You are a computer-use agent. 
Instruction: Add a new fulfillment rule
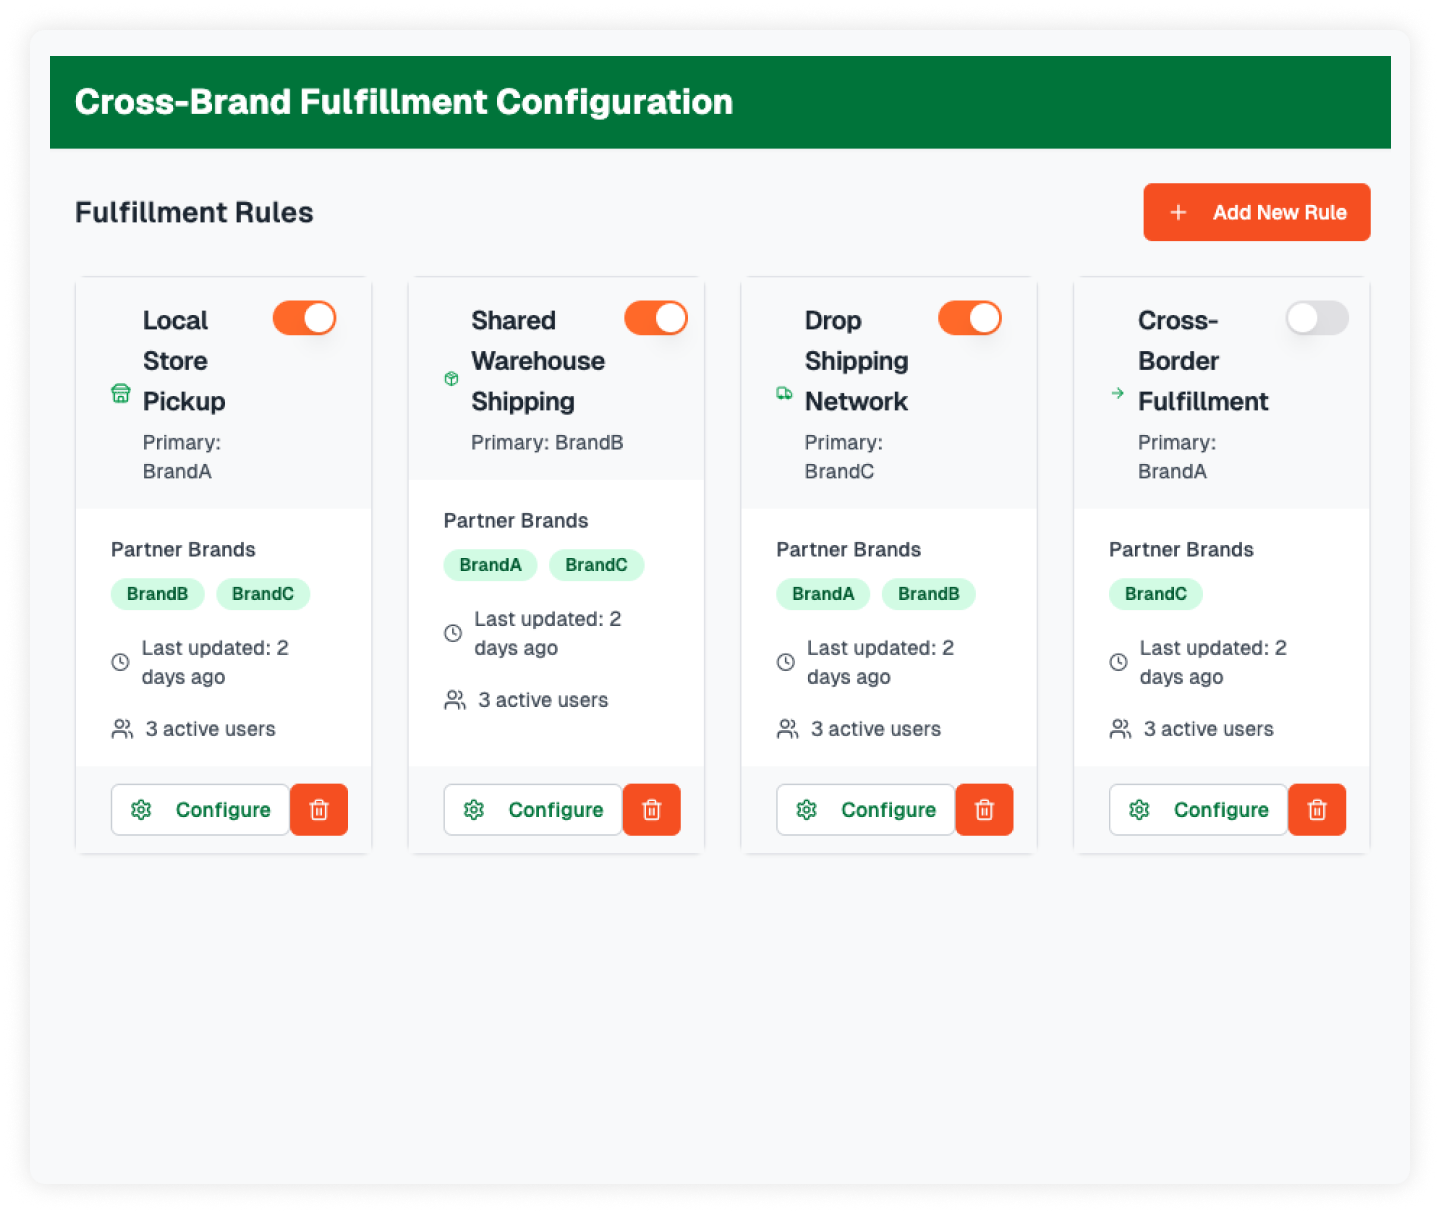[1257, 212]
